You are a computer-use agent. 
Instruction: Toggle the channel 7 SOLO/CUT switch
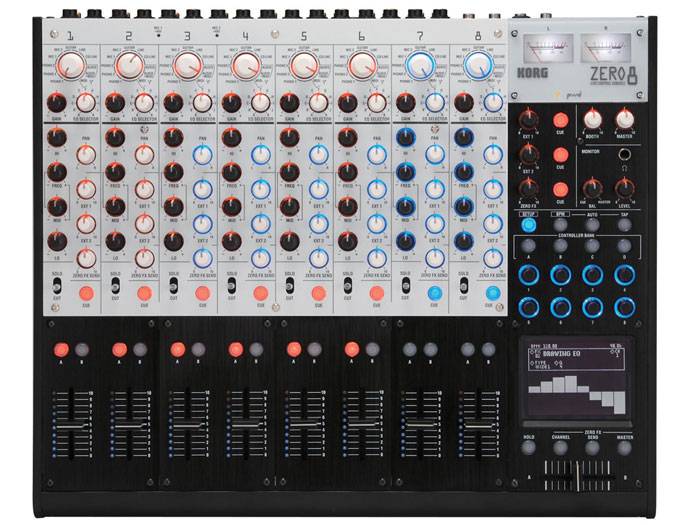(x=405, y=285)
